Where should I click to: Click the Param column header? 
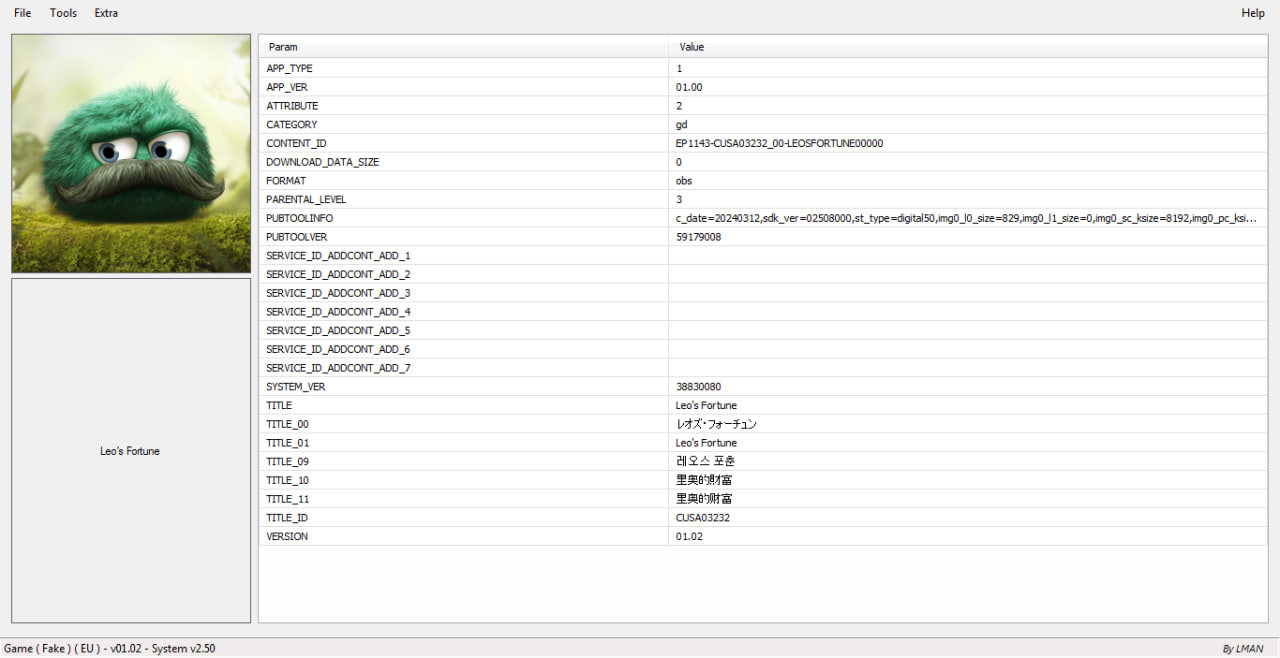coord(464,47)
